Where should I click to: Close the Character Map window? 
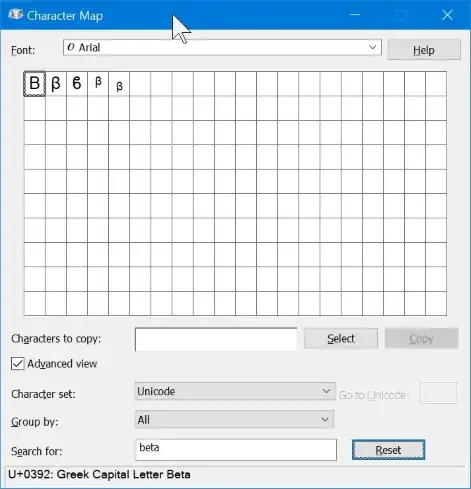[447, 15]
